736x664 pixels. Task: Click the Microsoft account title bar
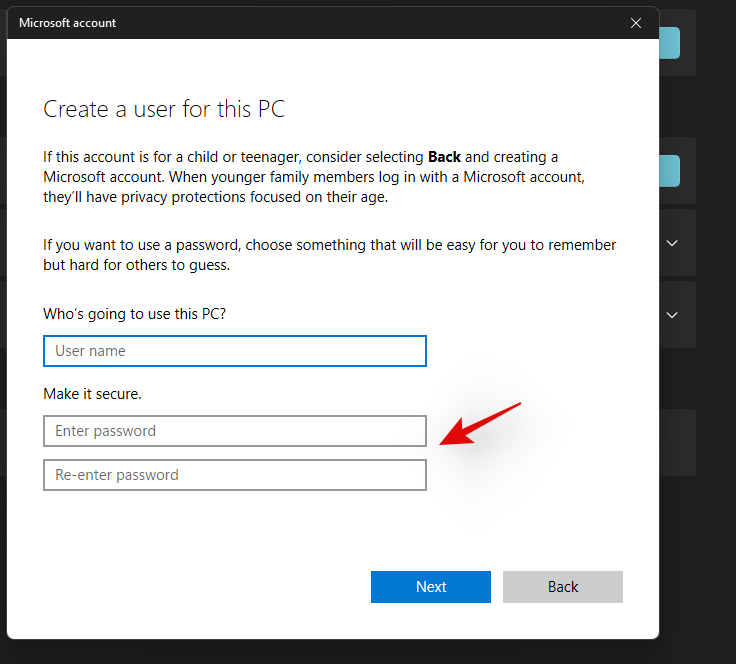[x=300, y=23]
